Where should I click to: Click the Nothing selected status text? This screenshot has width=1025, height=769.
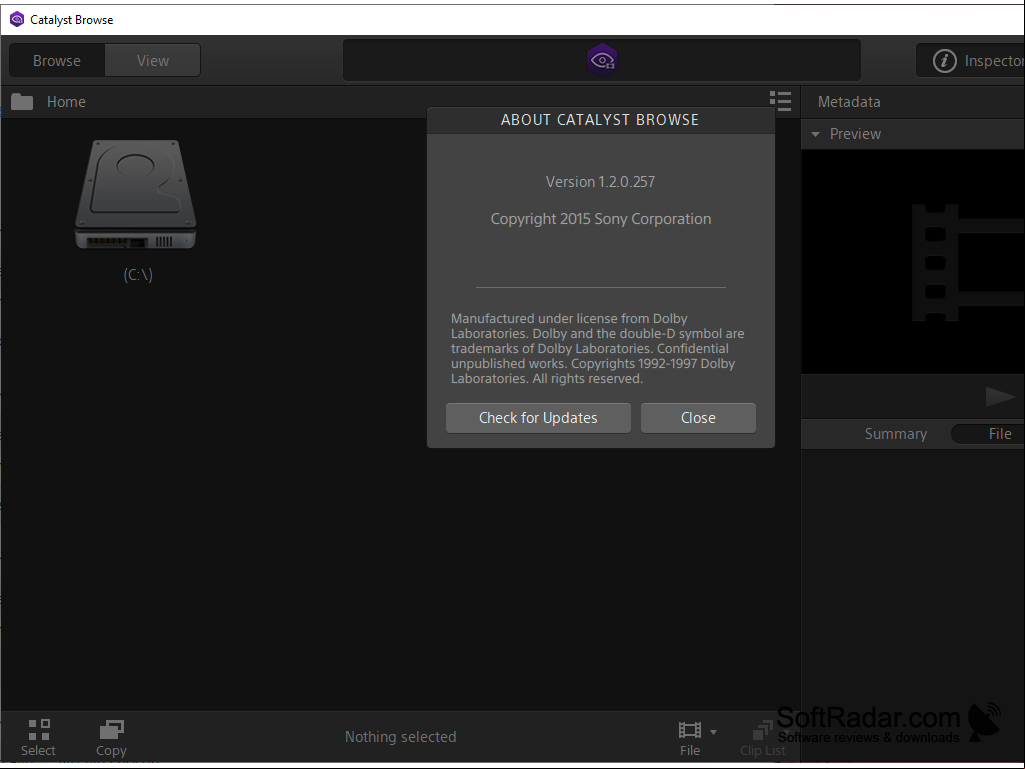tap(401, 737)
